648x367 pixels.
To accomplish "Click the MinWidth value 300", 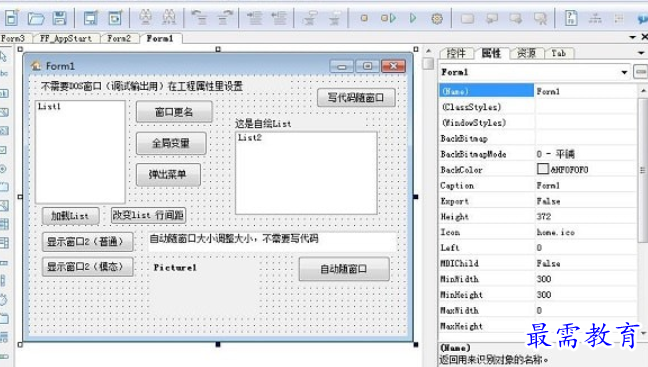I will pos(544,279).
